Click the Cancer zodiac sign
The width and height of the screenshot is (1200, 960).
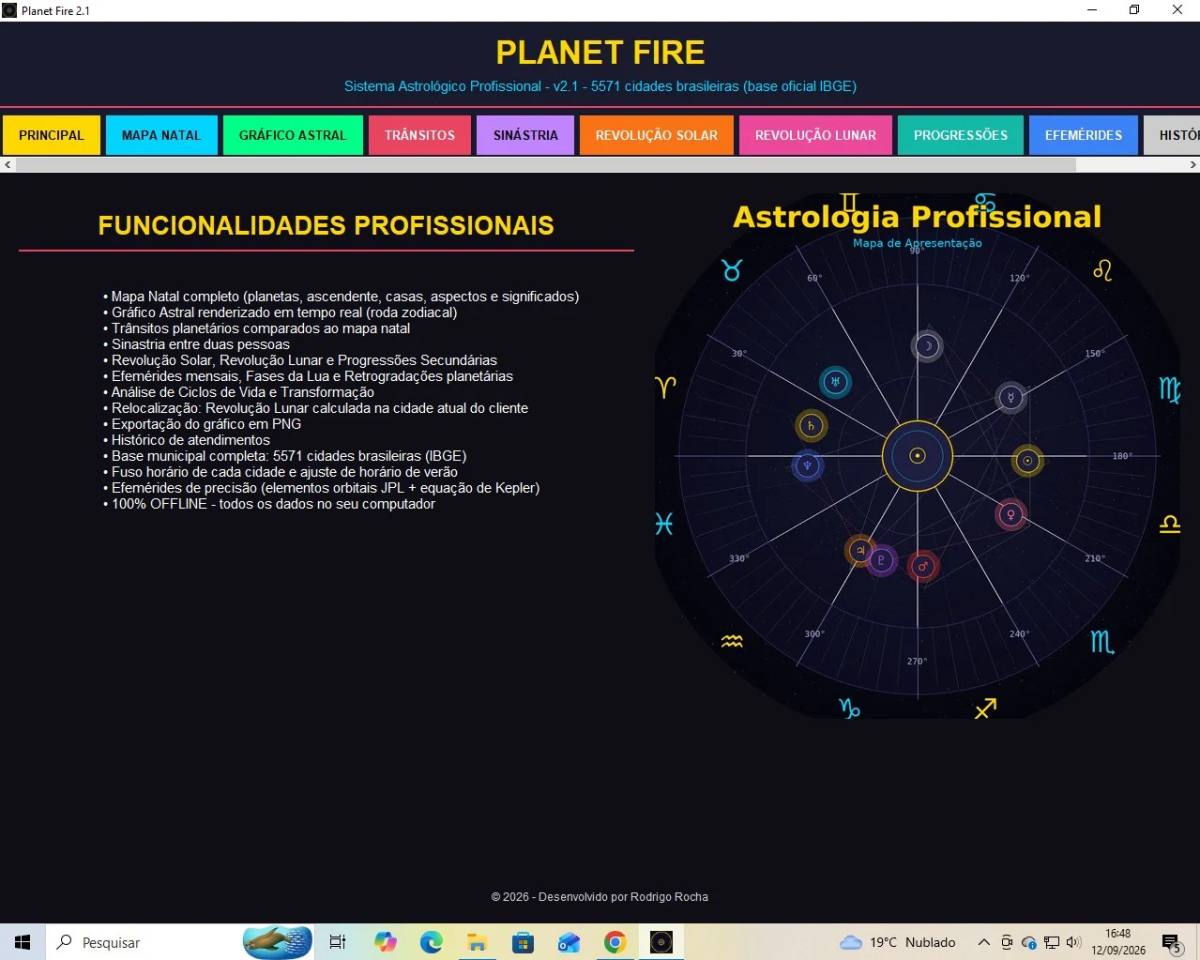[985, 202]
